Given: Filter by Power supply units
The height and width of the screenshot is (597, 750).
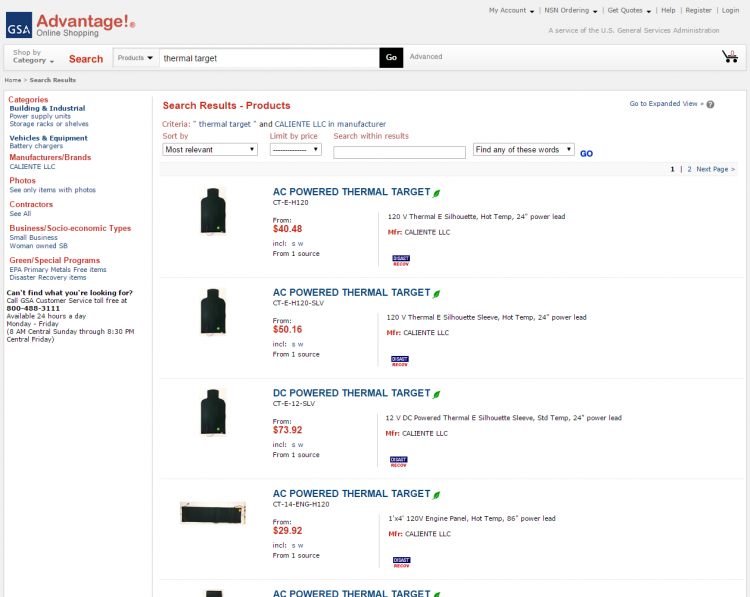Looking at the screenshot, I should click(40, 116).
